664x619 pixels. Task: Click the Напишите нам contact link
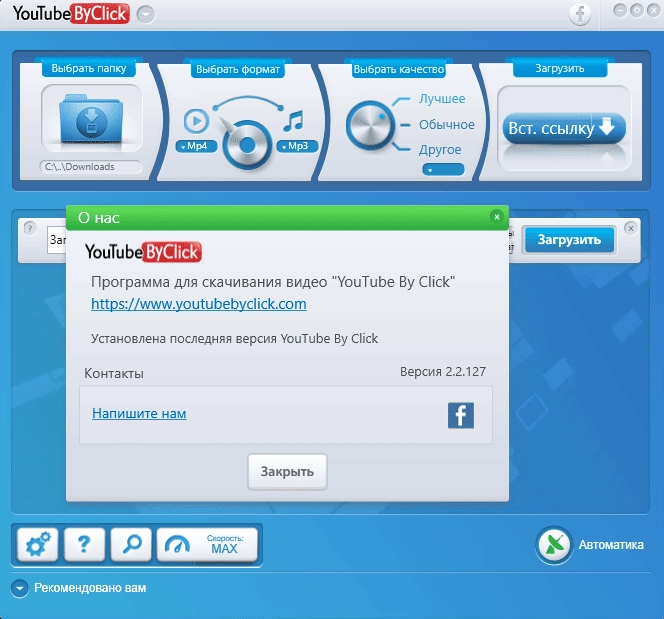click(x=139, y=413)
